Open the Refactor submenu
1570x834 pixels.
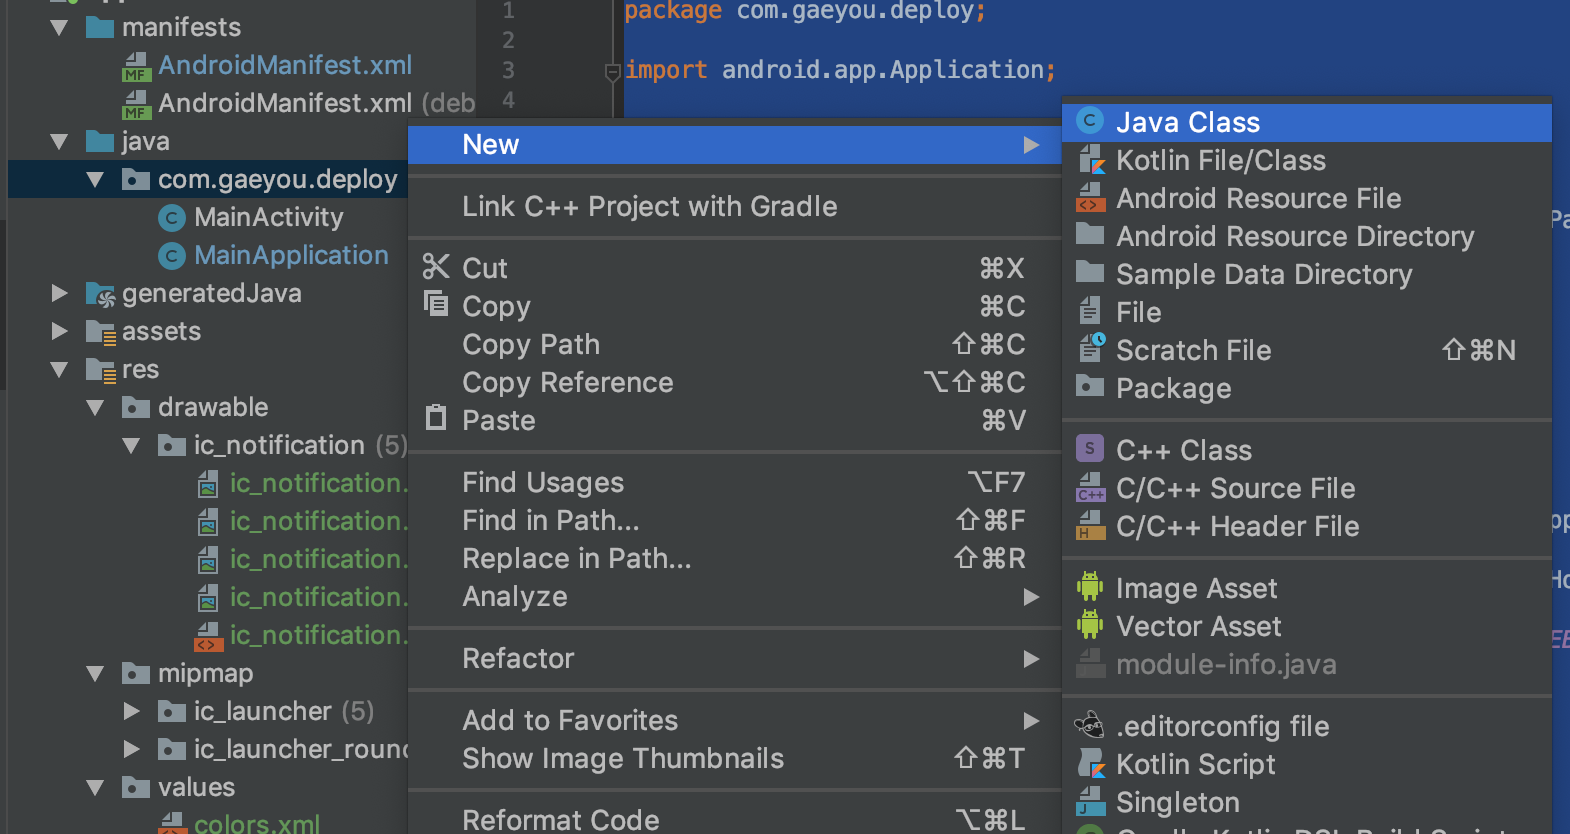518,659
